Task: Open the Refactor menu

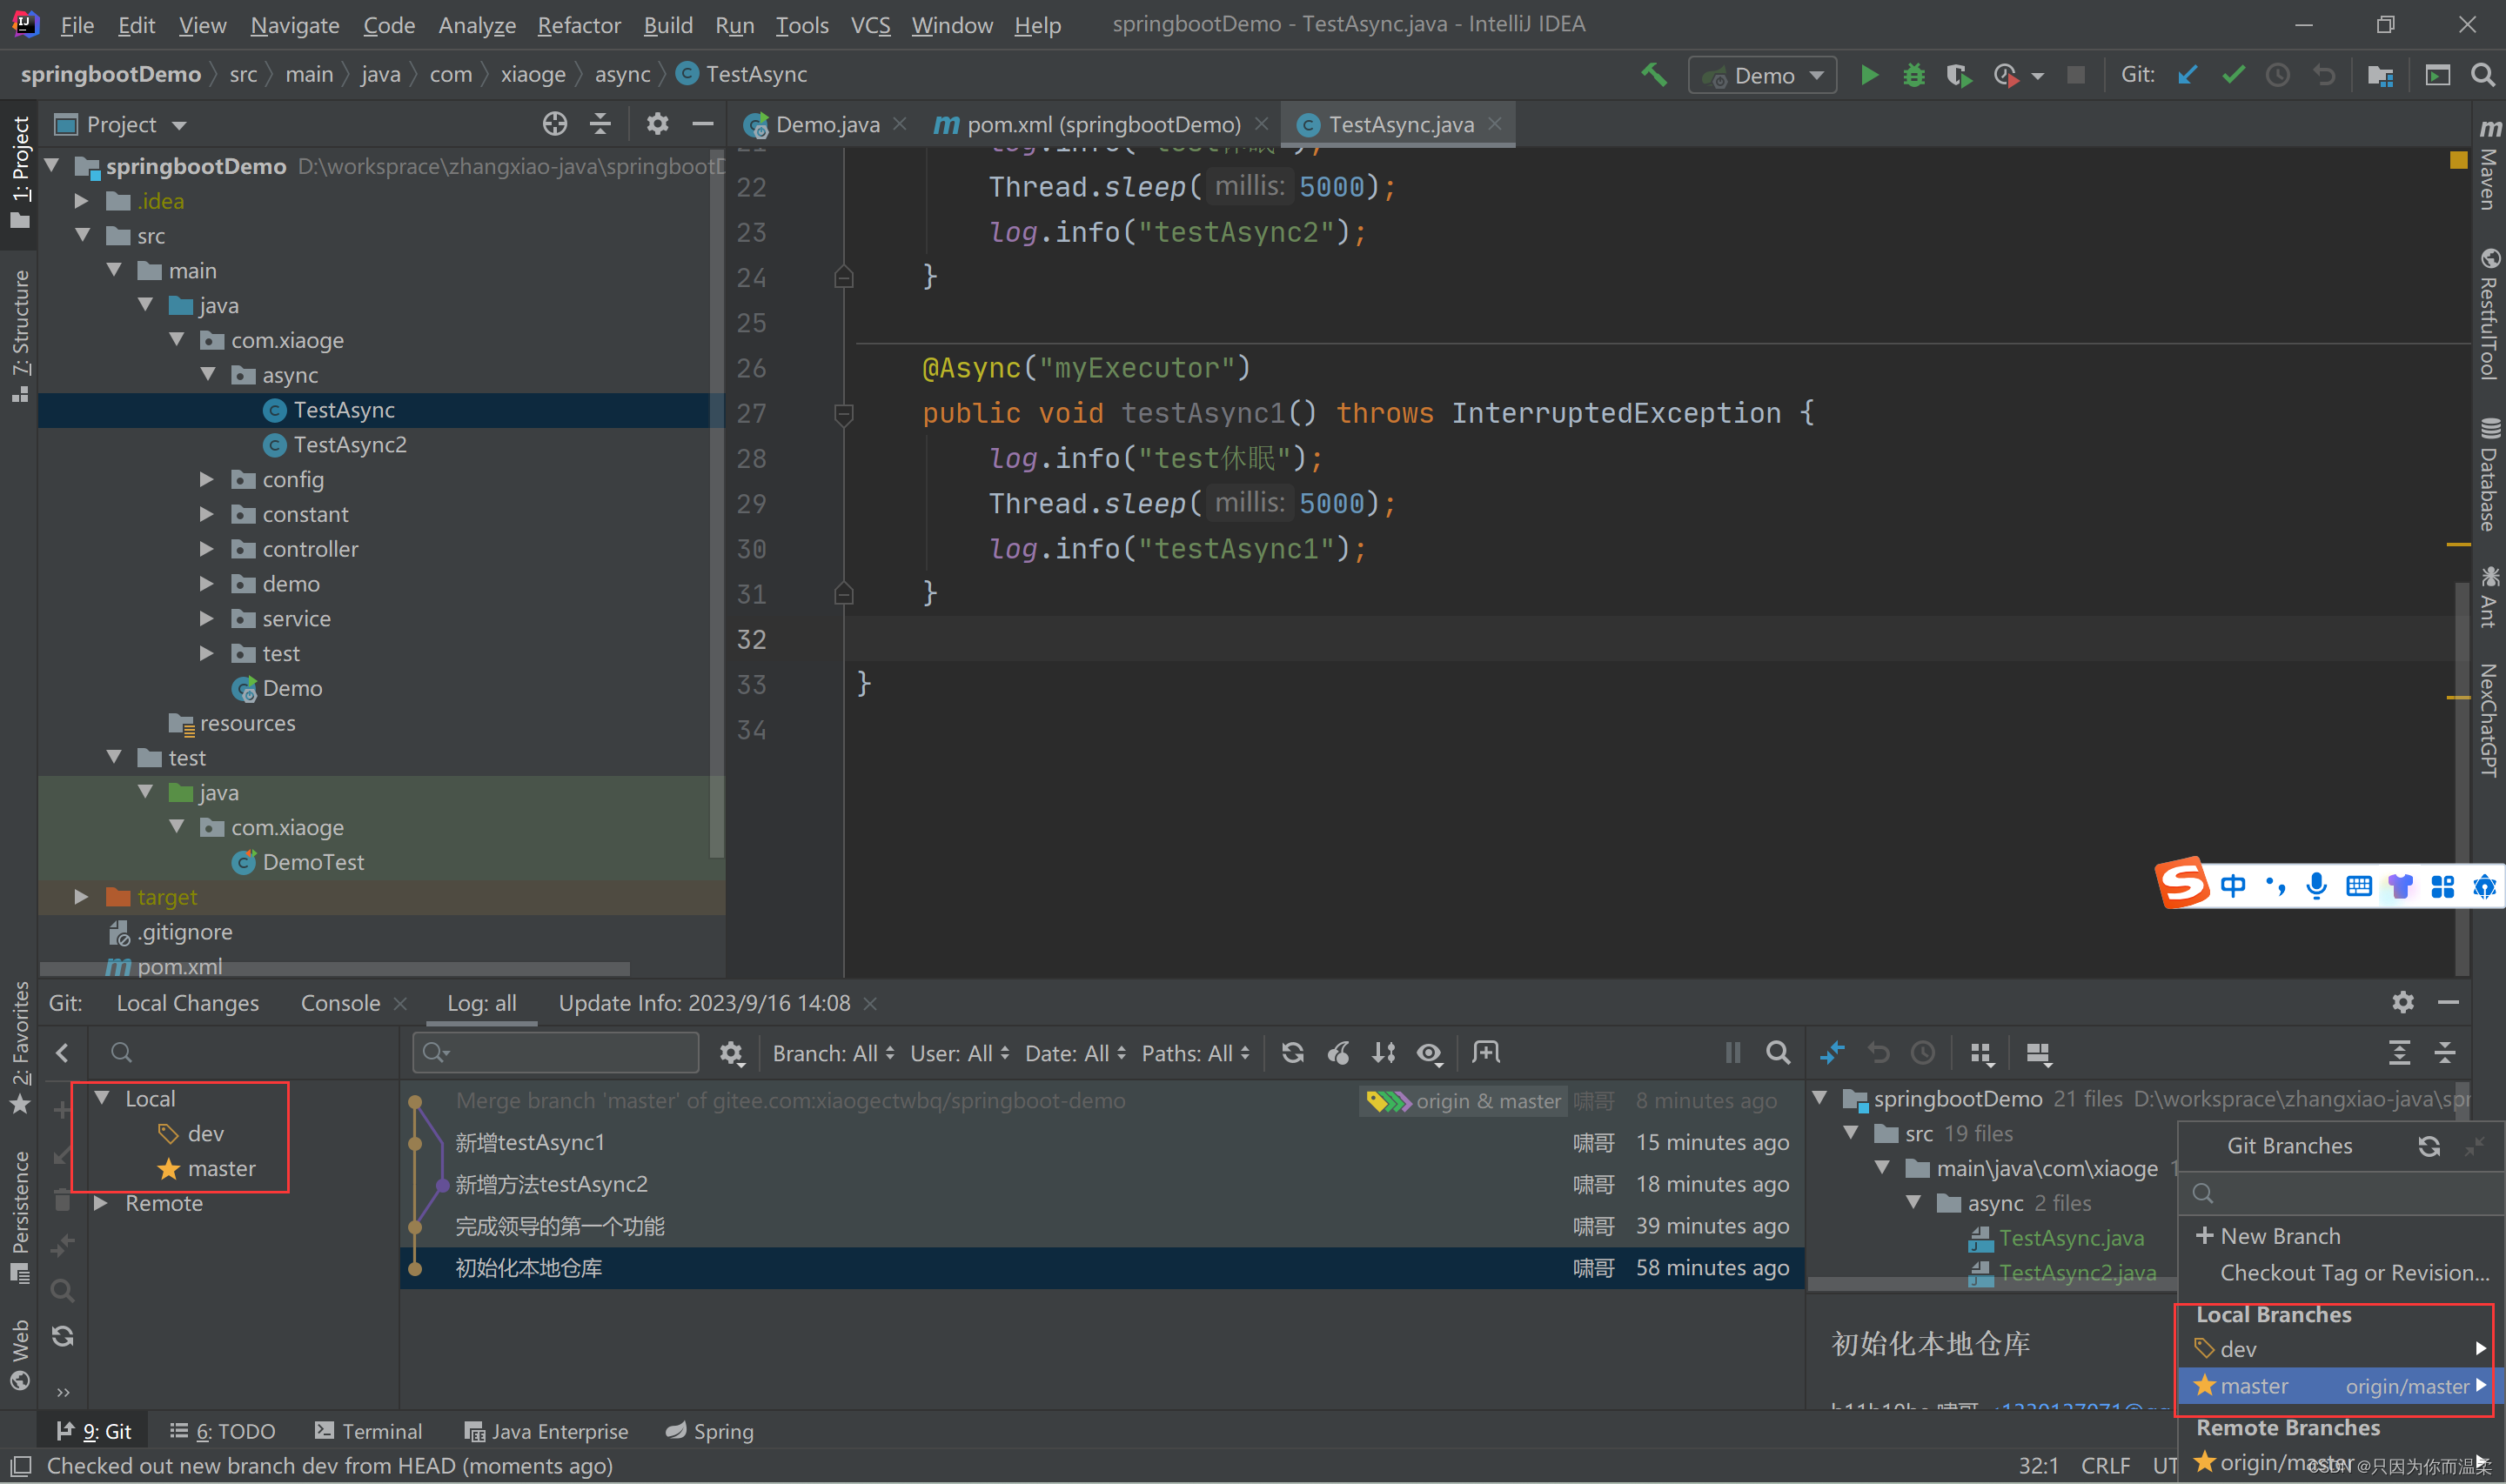Action: click(x=578, y=25)
